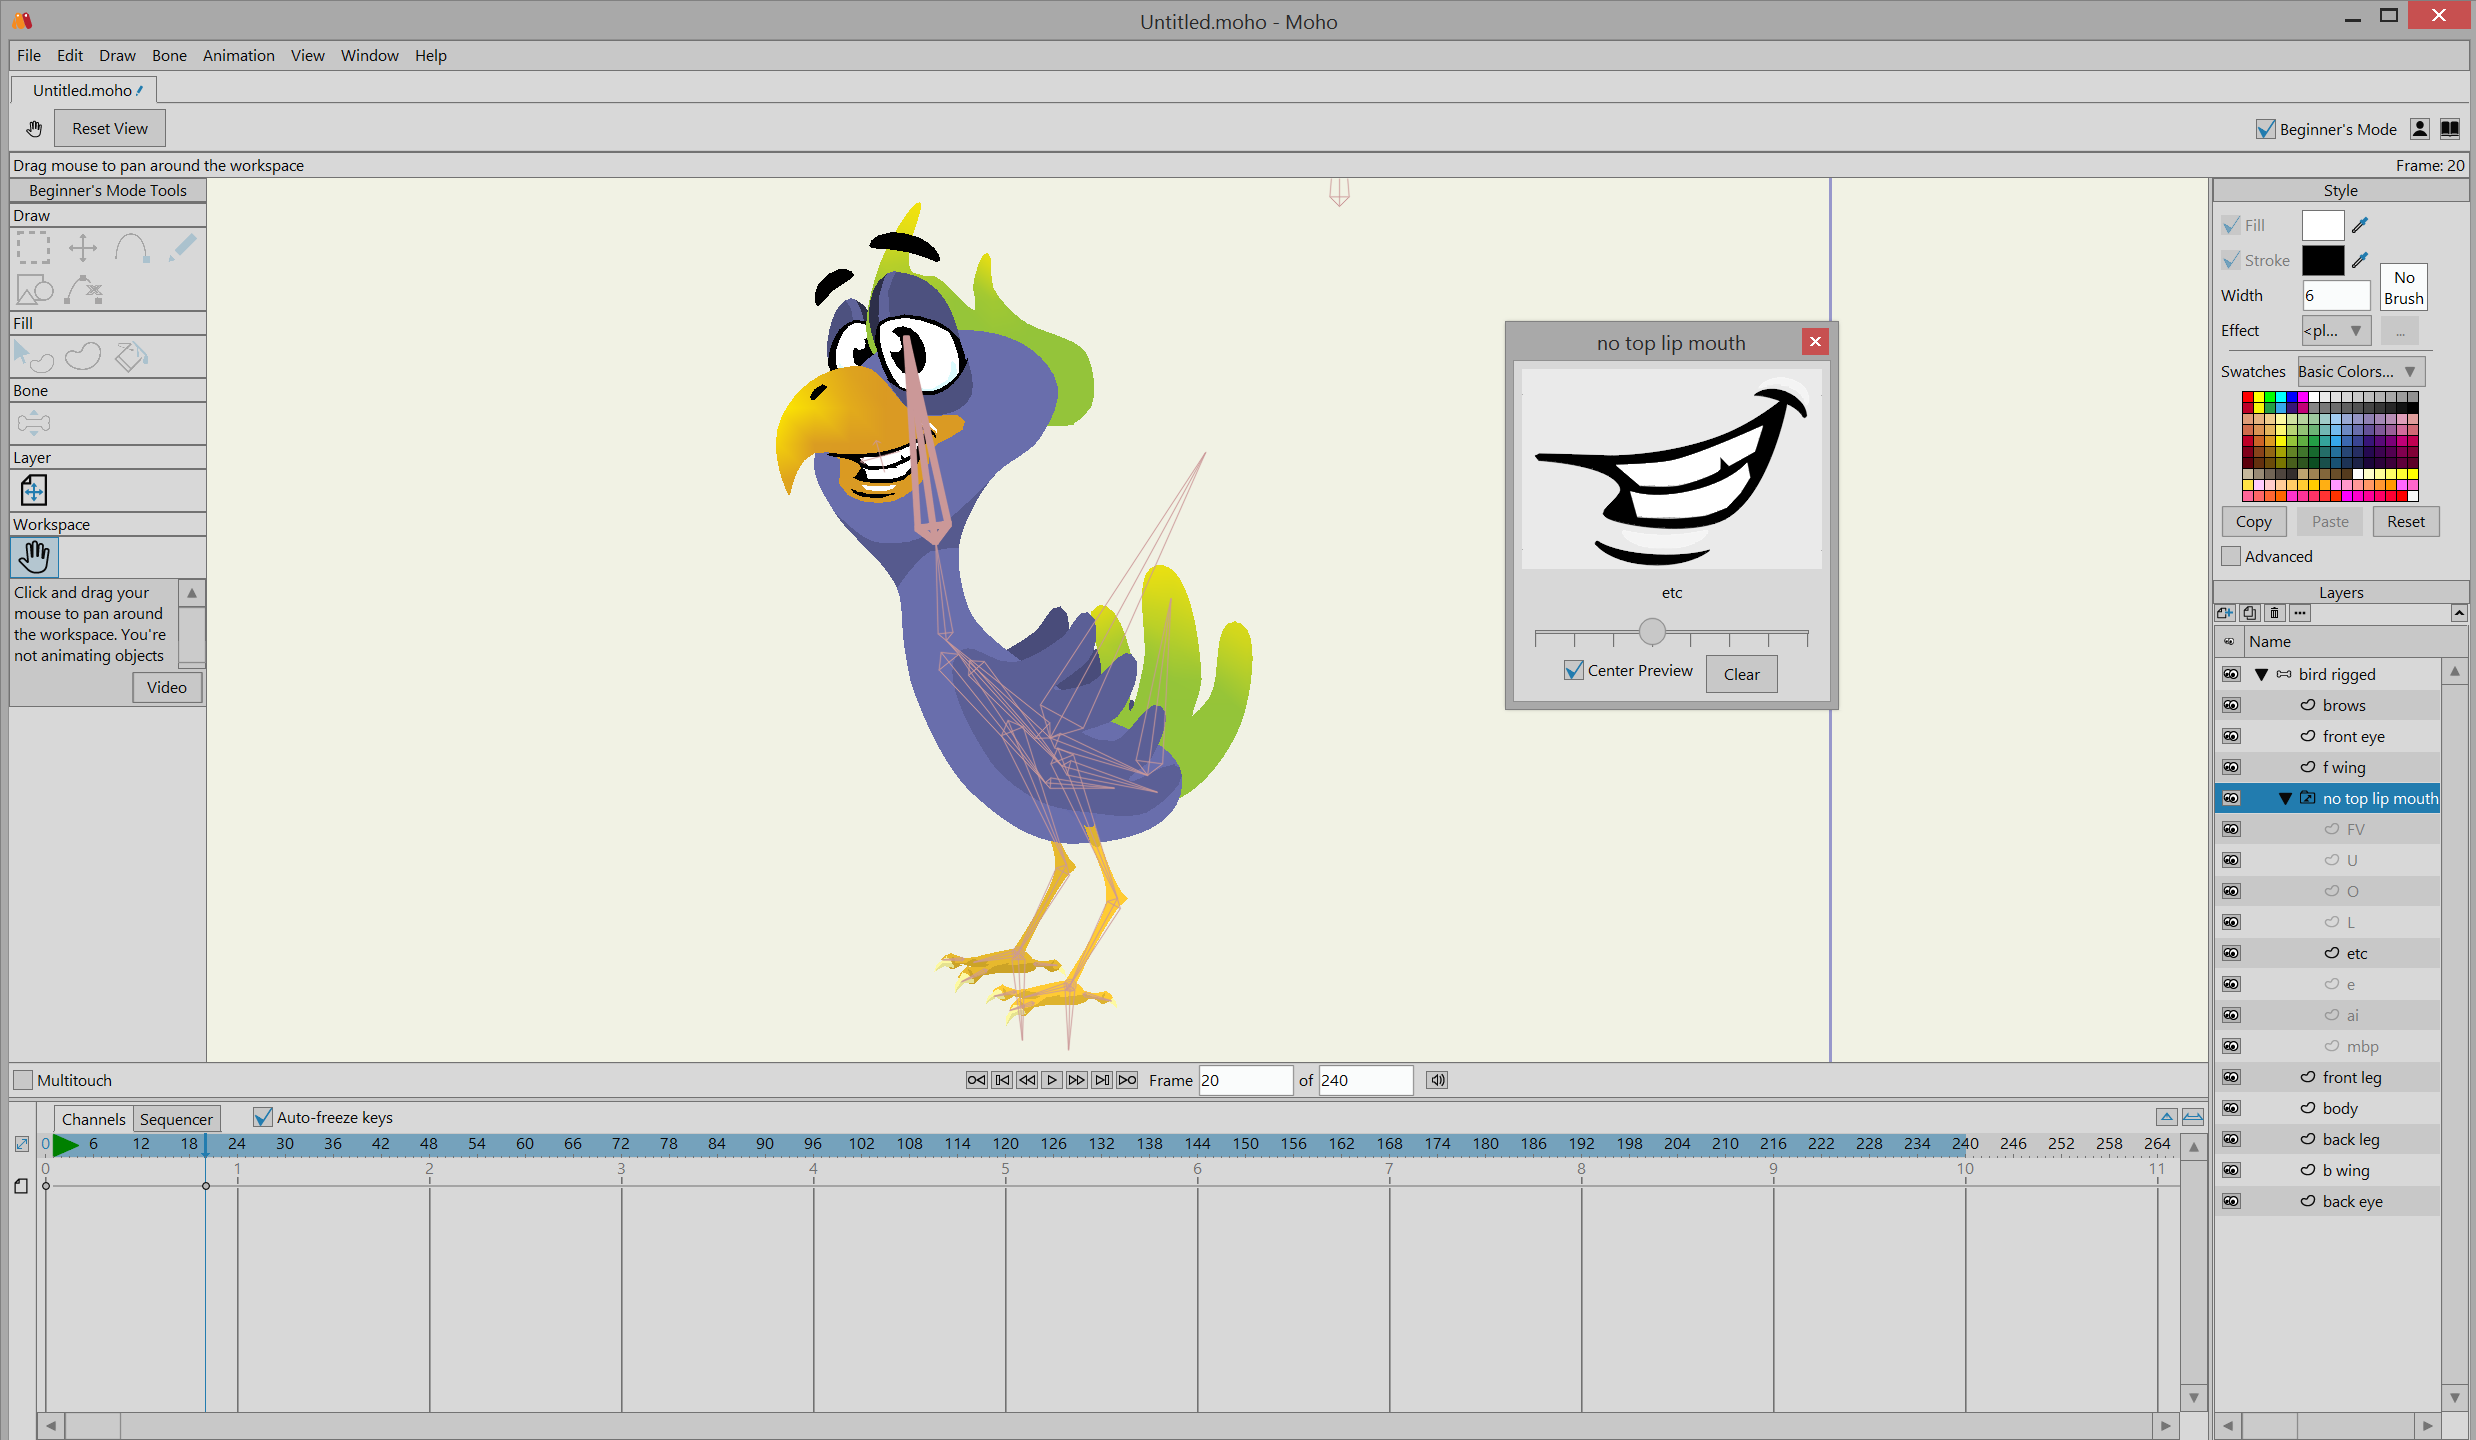This screenshot has width=2476, height=1440.
Task: Disable Auto-freeze keys checkbox
Action: [x=263, y=1117]
